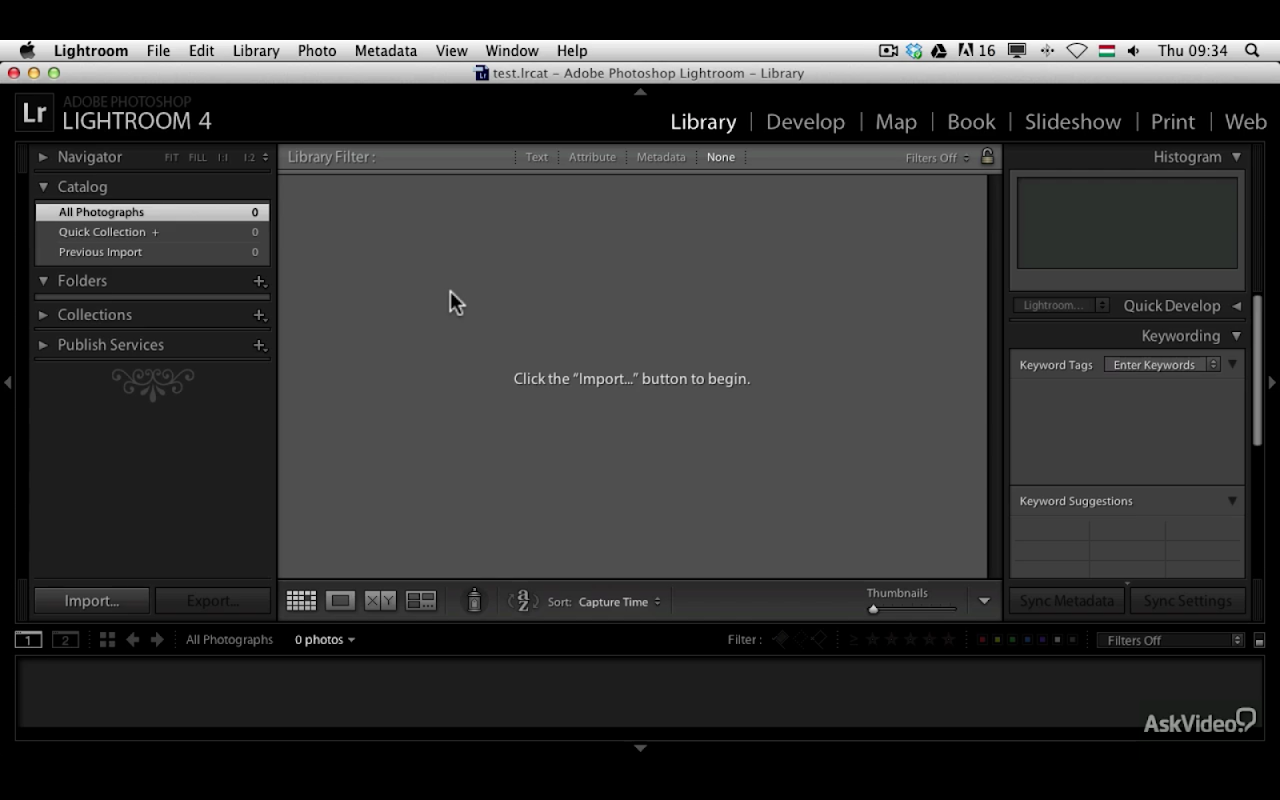Open the File menu

(158, 50)
